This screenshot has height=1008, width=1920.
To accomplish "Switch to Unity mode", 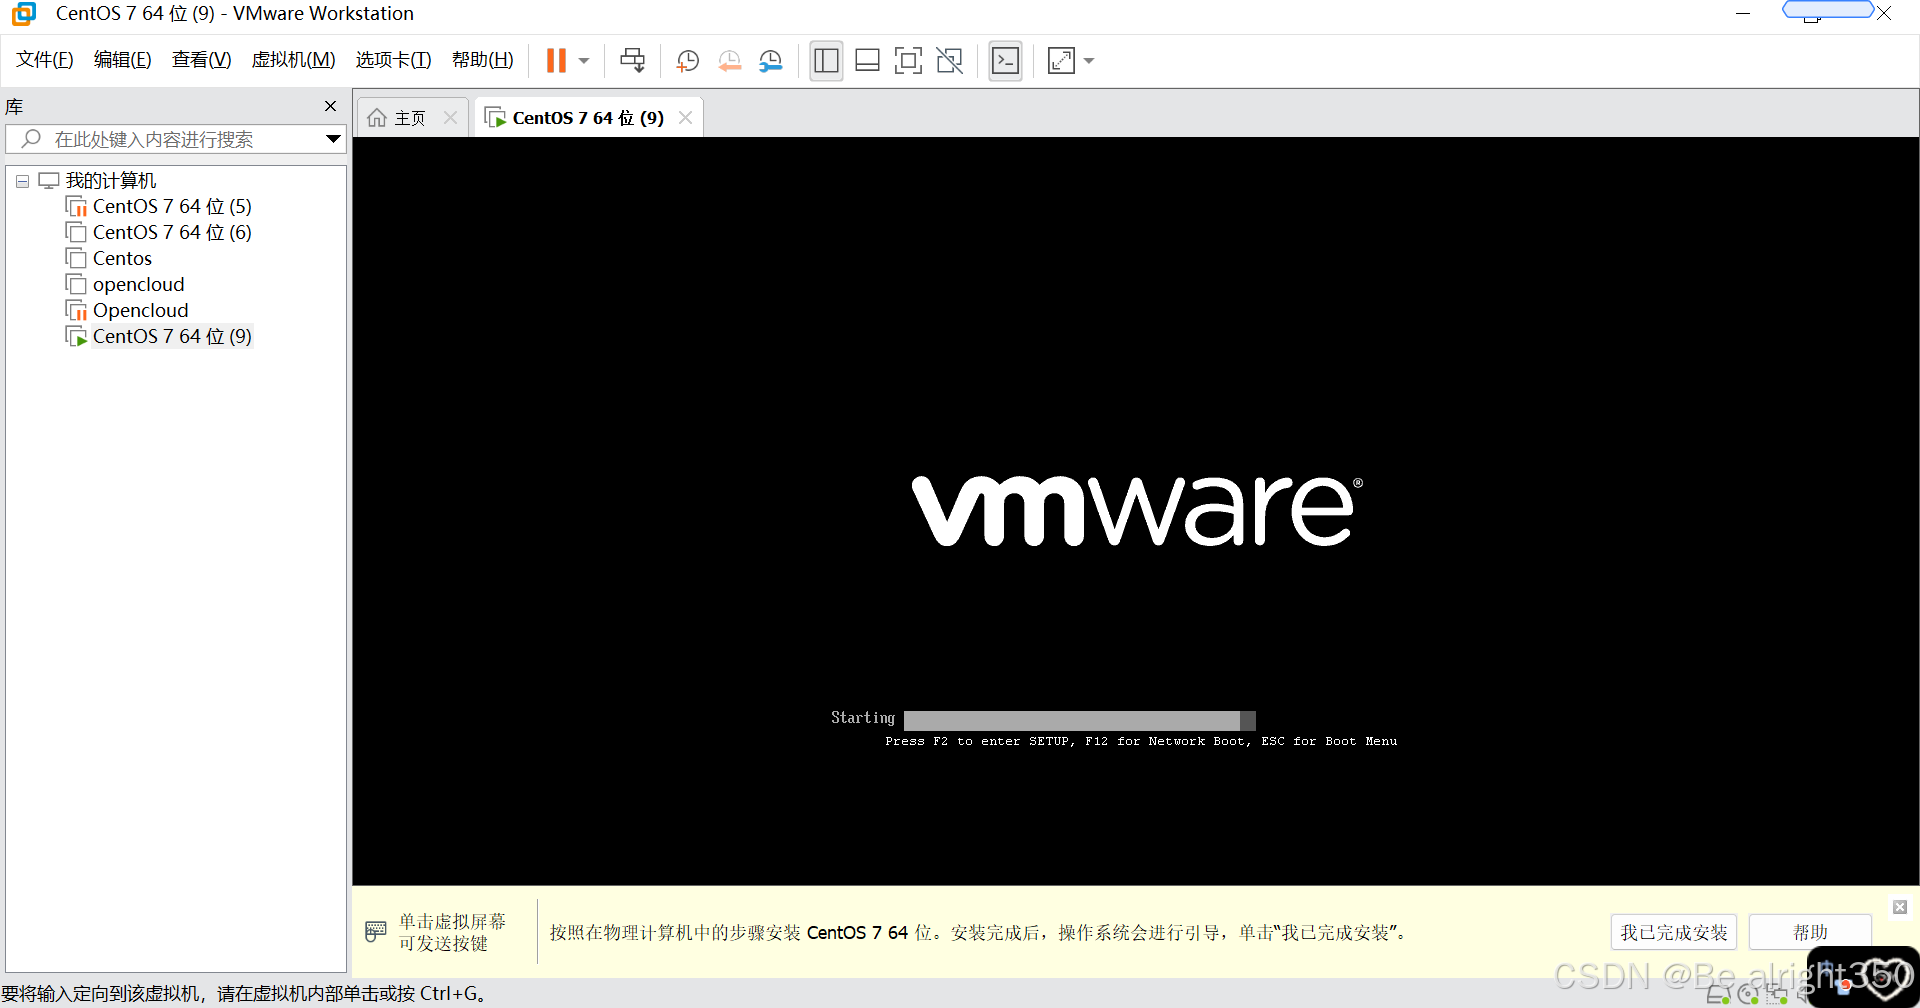I will [x=948, y=60].
